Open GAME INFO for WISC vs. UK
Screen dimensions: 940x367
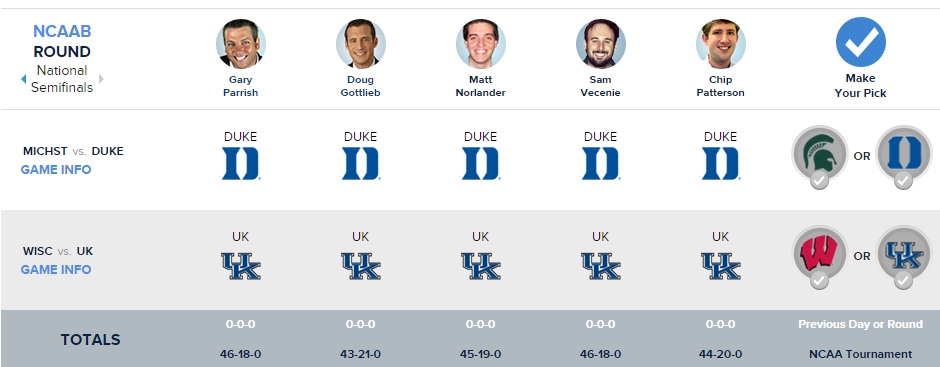[56, 270]
